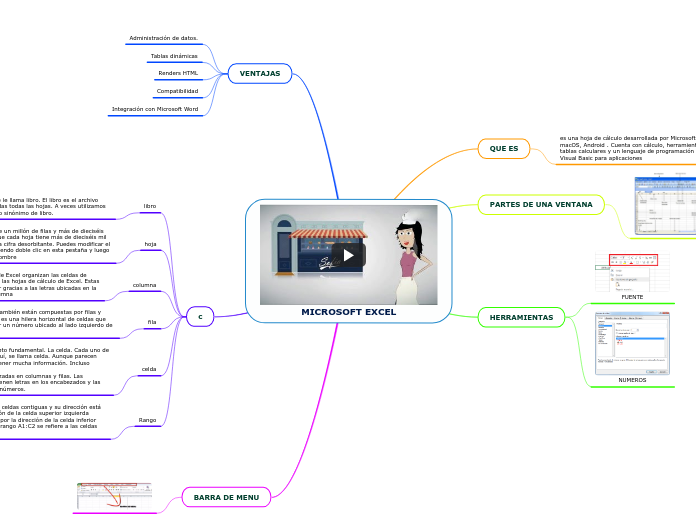The height and width of the screenshot is (520, 696).
Task: Play the video in the central node
Action: (348, 254)
